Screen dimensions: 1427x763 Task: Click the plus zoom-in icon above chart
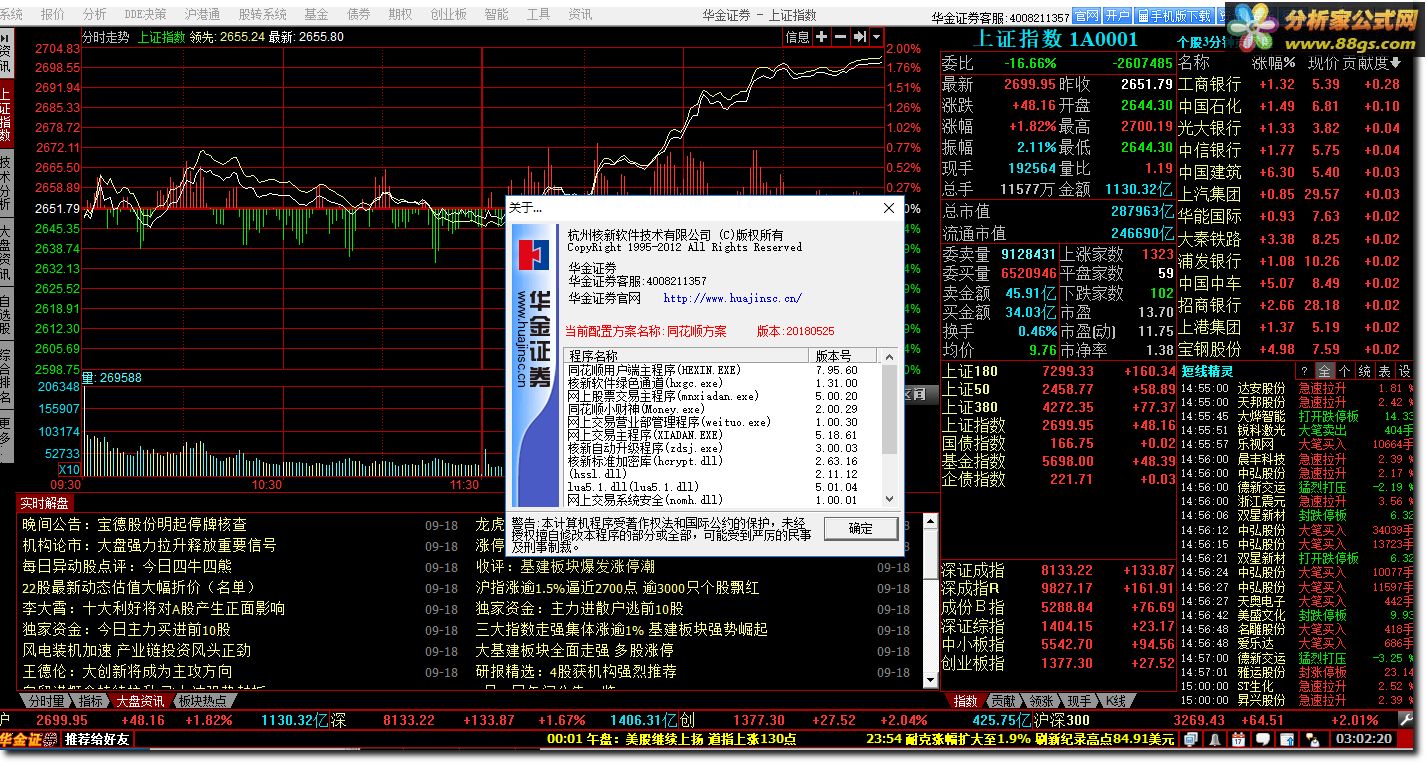[x=821, y=37]
